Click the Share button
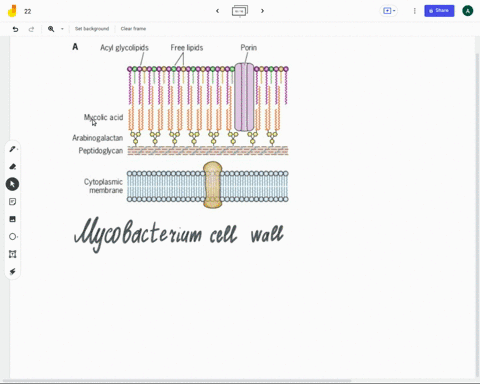Image resolution: width=480 pixels, height=384 pixels. (x=439, y=11)
